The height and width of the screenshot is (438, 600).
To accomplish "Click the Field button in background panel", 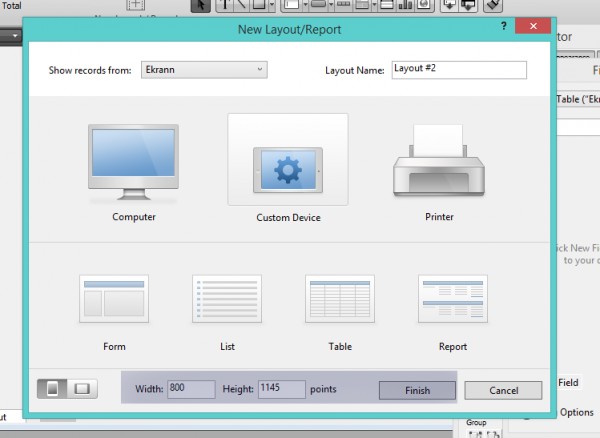I will (x=568, y=382).
